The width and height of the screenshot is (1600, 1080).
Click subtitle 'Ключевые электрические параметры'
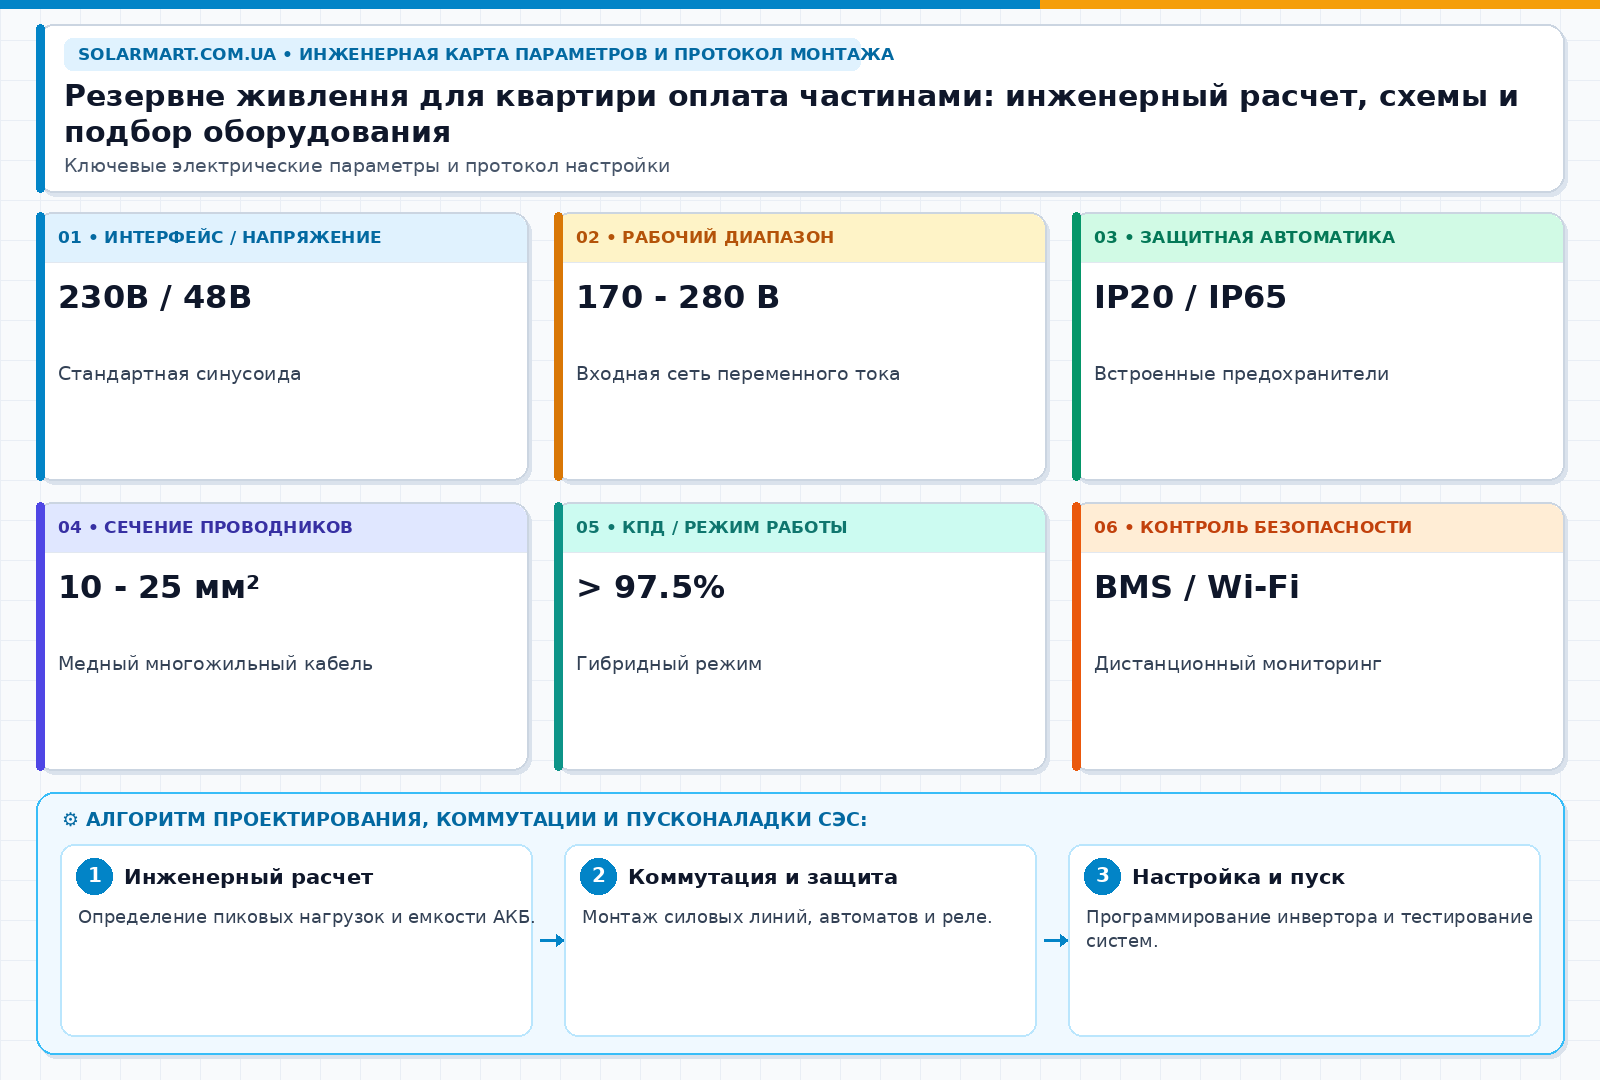tap(367, 166)
